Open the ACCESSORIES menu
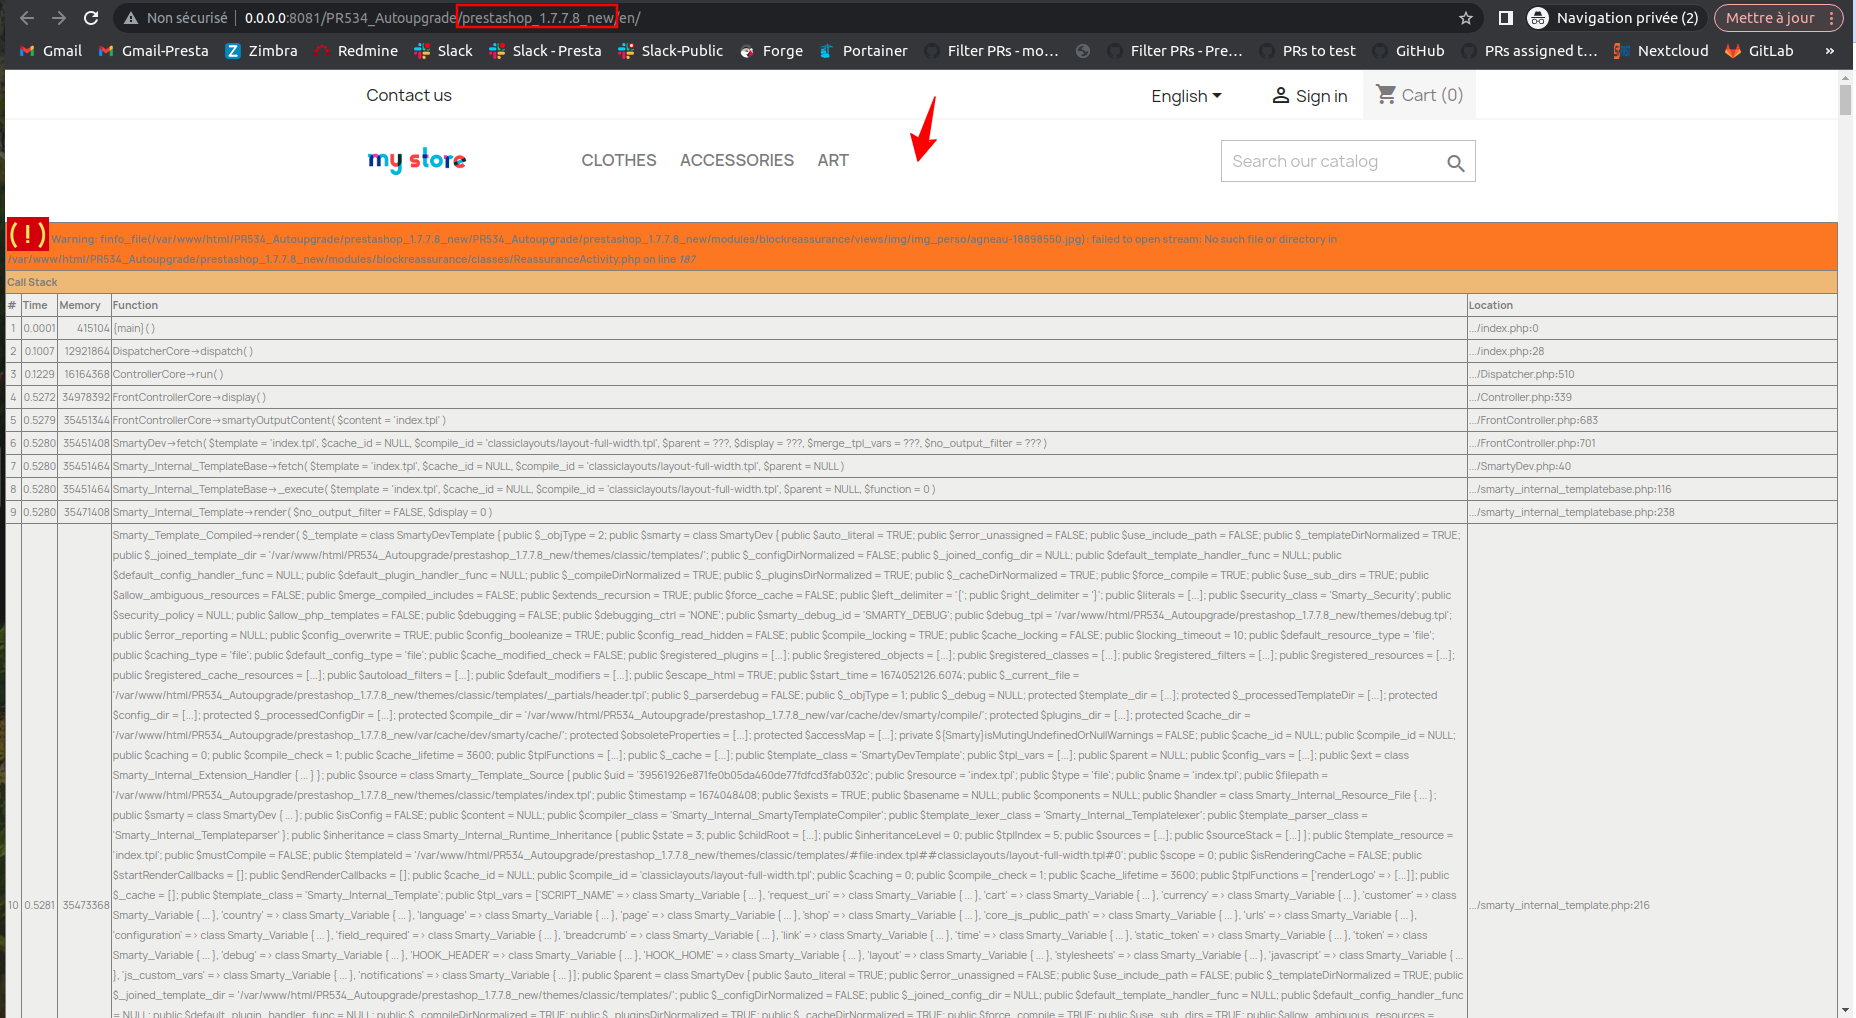1856x1018 pixels. pos(737,160)
